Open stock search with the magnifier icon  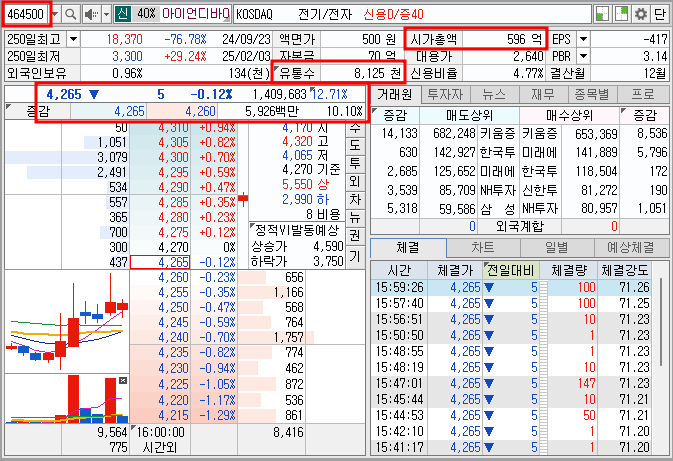coord(71,14)
